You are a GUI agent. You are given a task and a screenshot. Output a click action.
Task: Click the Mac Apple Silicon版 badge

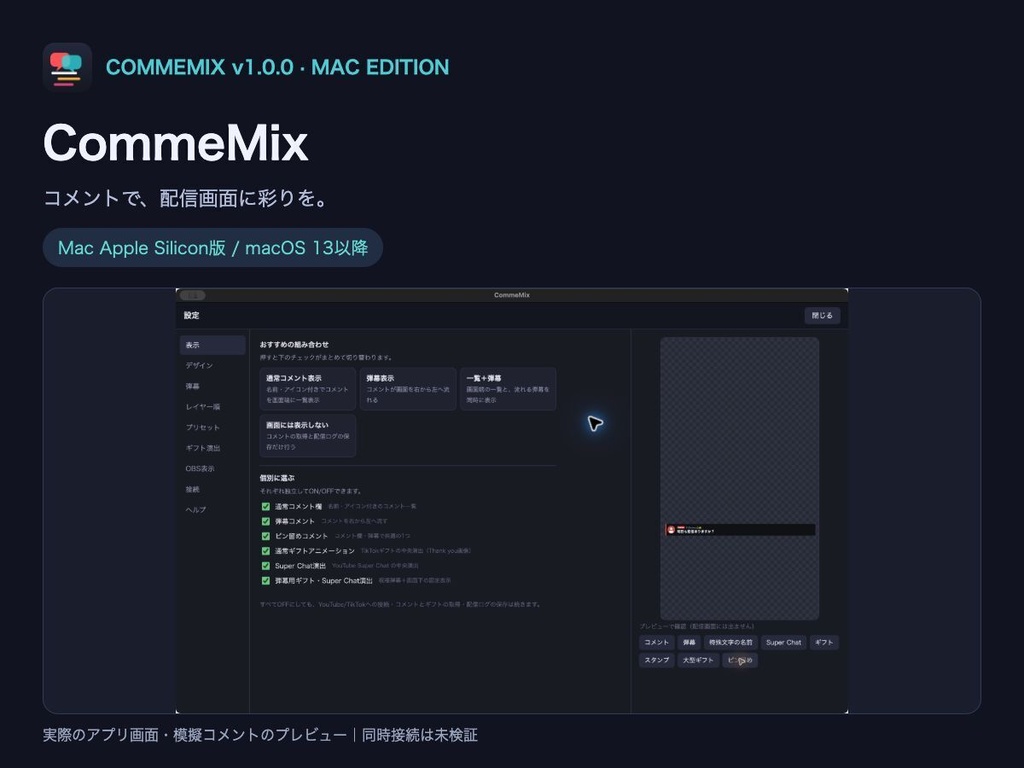click(x=213, y=248)
